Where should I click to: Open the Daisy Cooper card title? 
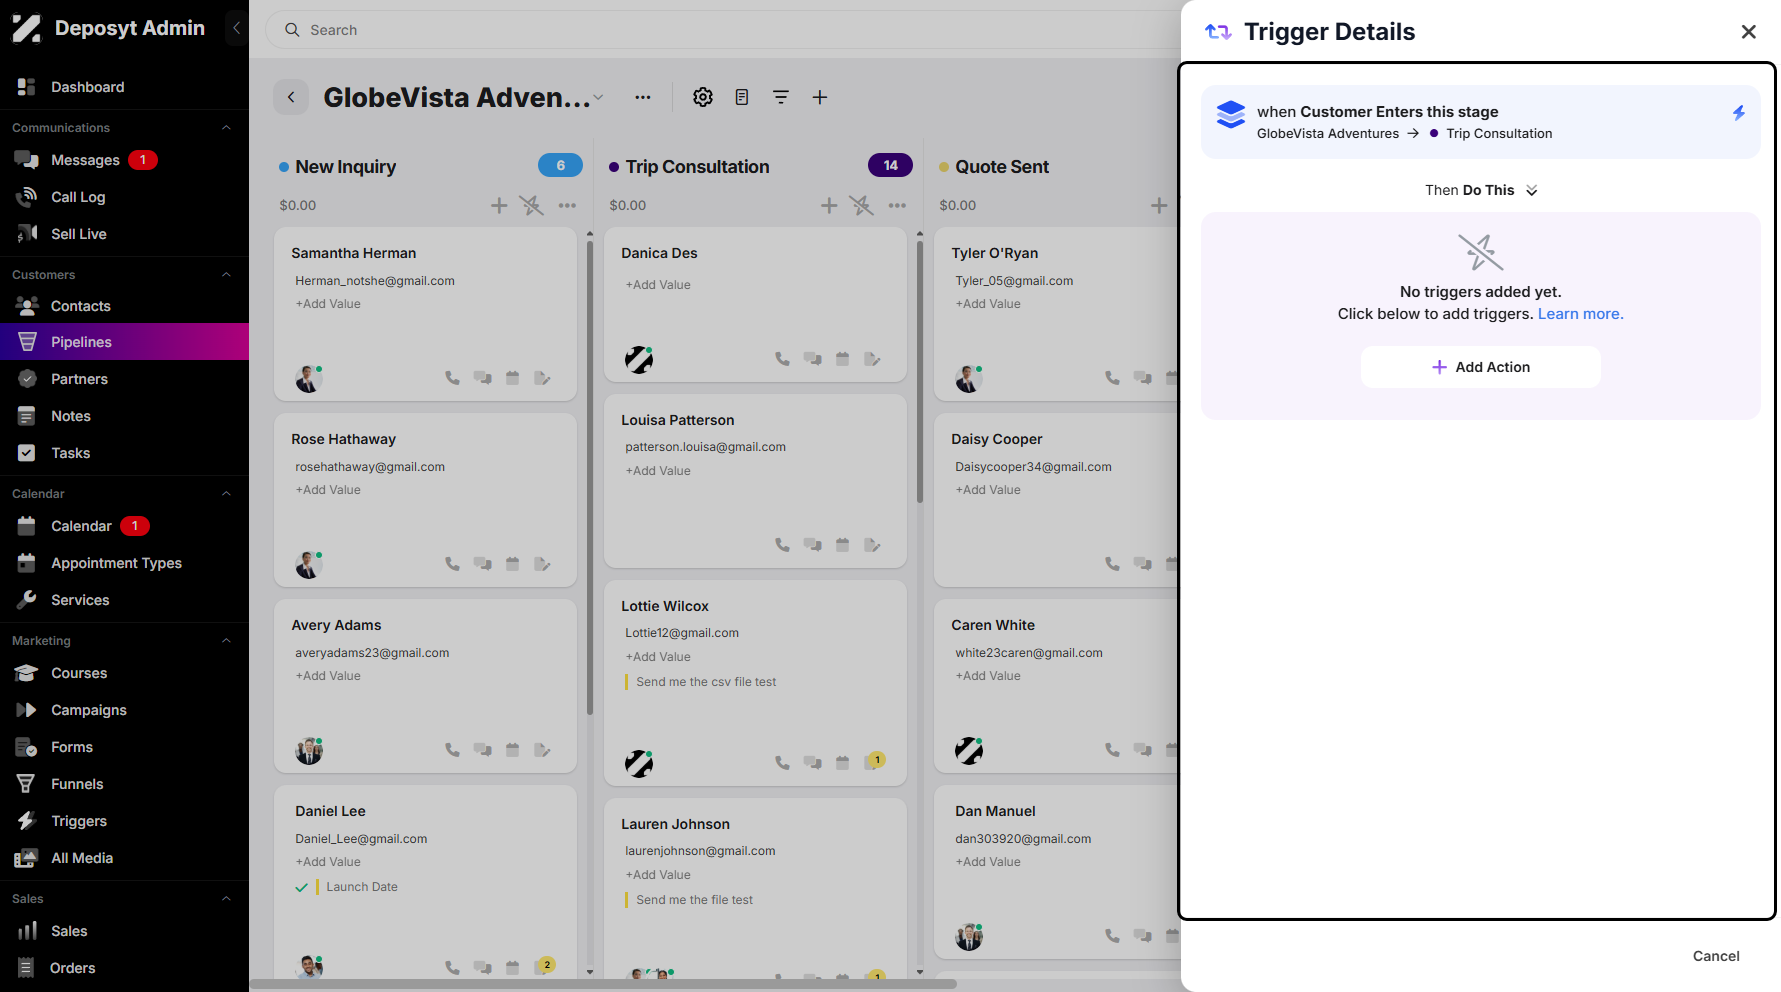(x=996, y=439)
